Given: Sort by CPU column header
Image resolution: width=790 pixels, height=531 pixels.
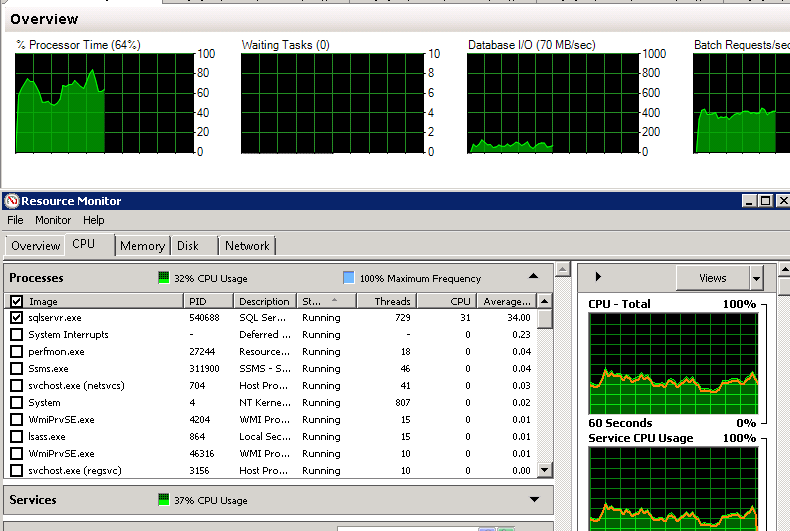Looking at the screenshot, I should 447,301.
